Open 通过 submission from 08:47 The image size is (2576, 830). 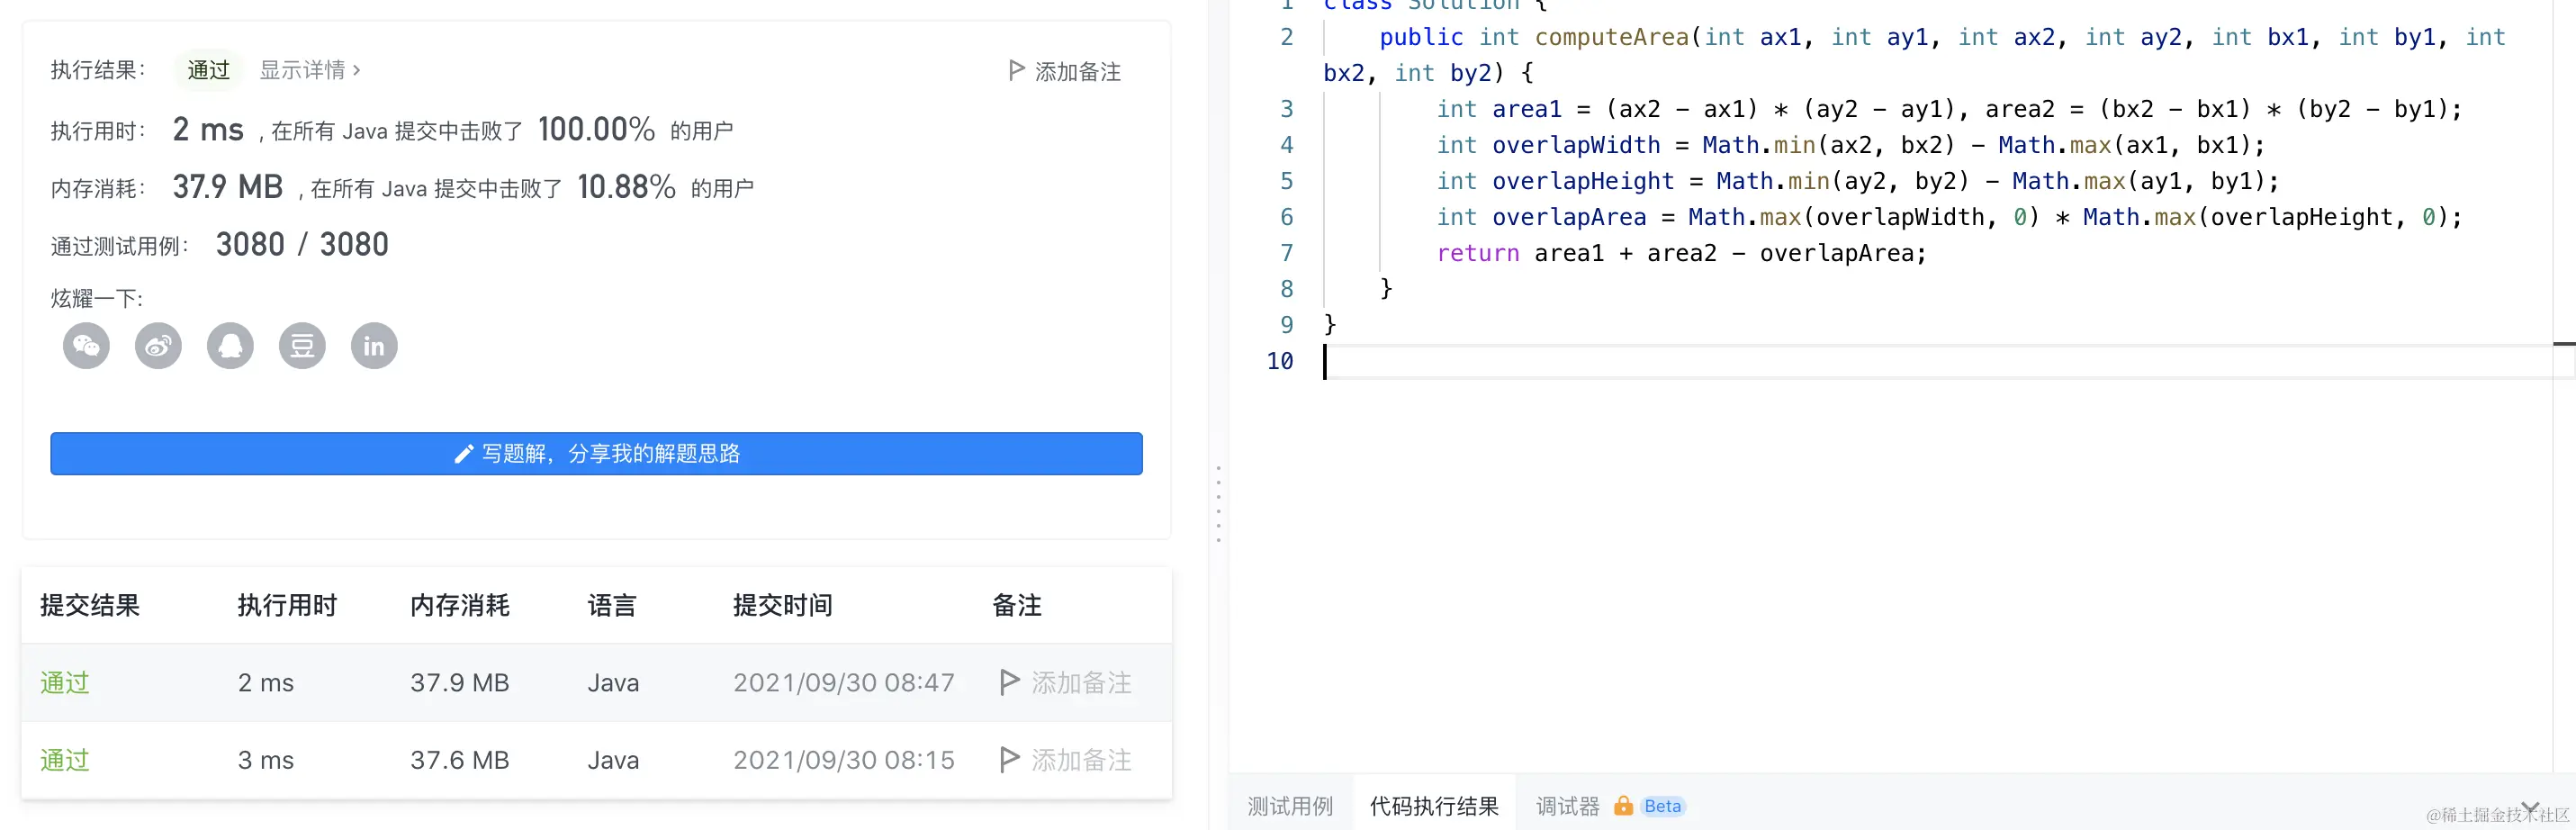point(65,683)
